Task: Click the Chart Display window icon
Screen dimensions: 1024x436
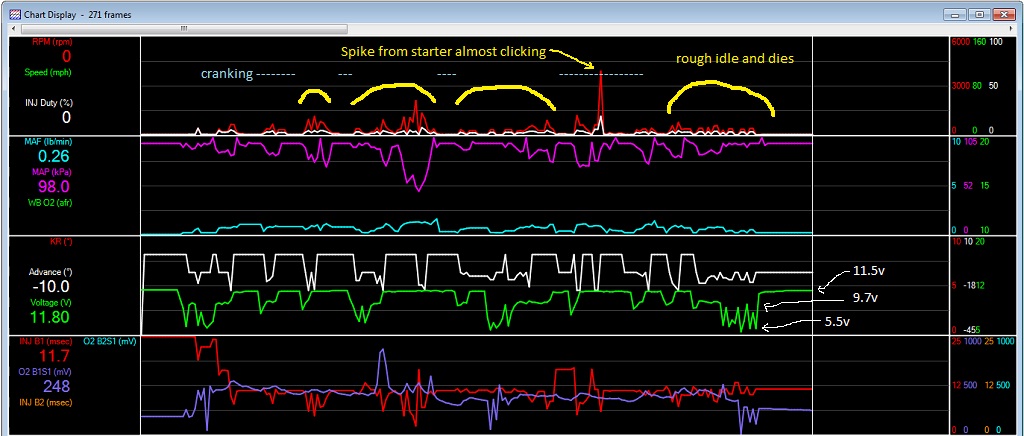Action: (x=14, y=14)
